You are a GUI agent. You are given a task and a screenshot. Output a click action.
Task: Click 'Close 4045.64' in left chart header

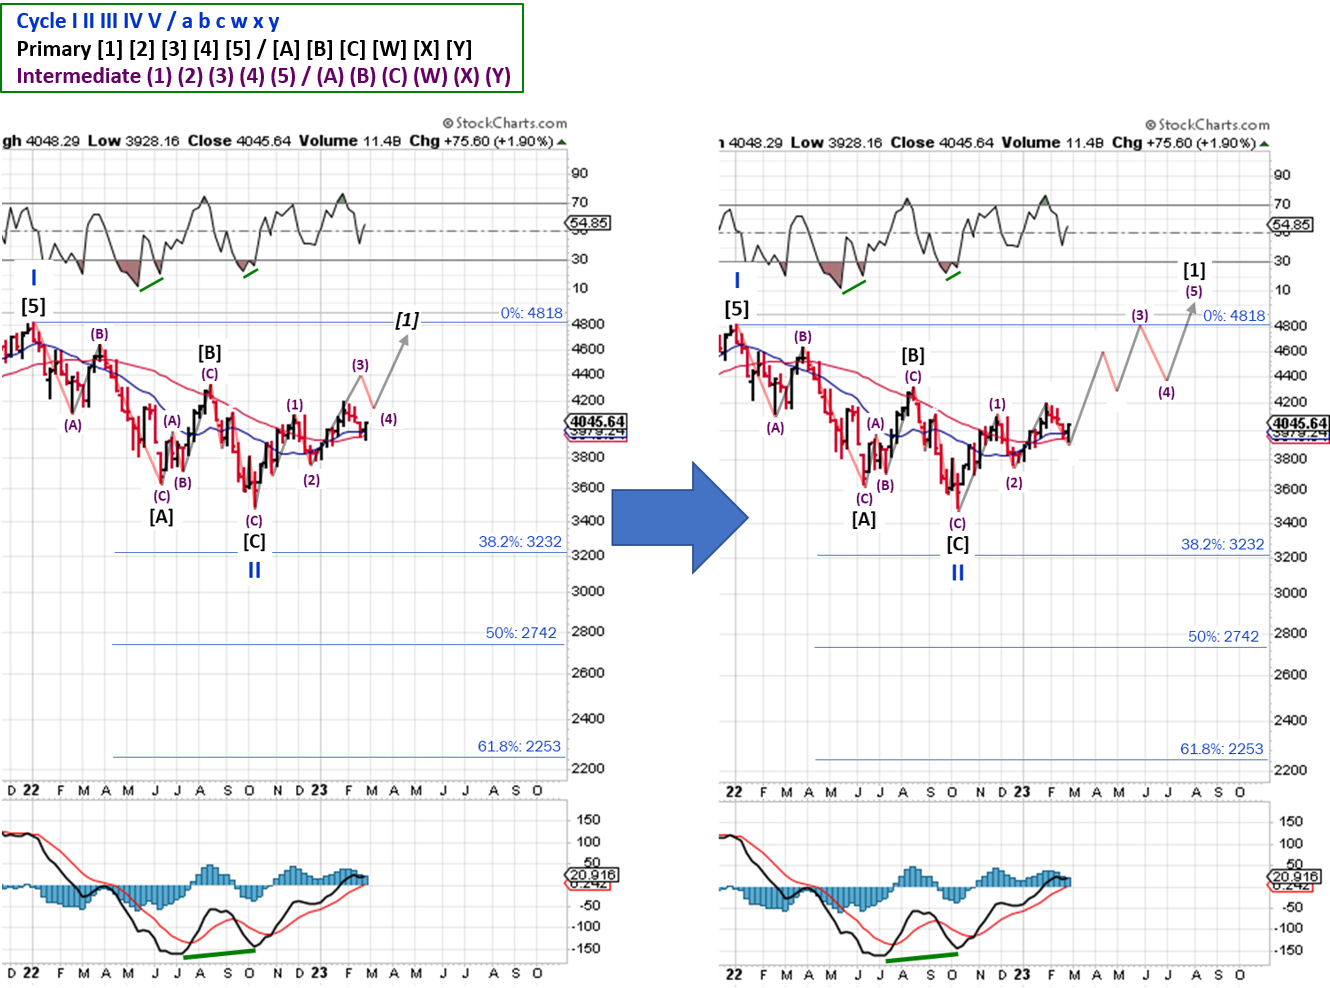[239, 141]
